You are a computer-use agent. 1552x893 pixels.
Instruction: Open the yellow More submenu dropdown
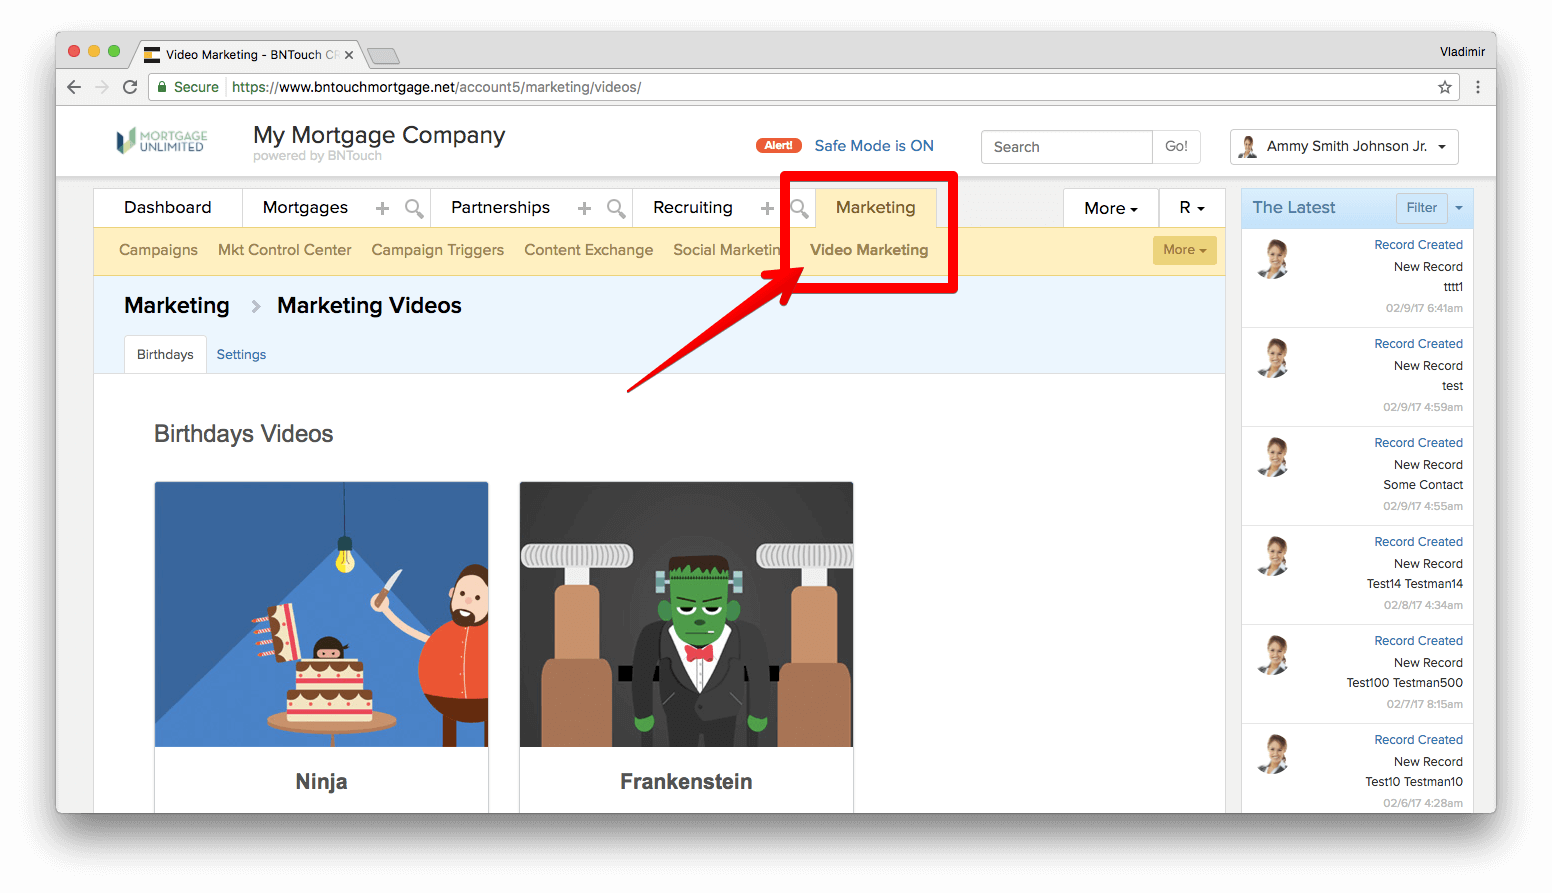(x=1184, y=250)
